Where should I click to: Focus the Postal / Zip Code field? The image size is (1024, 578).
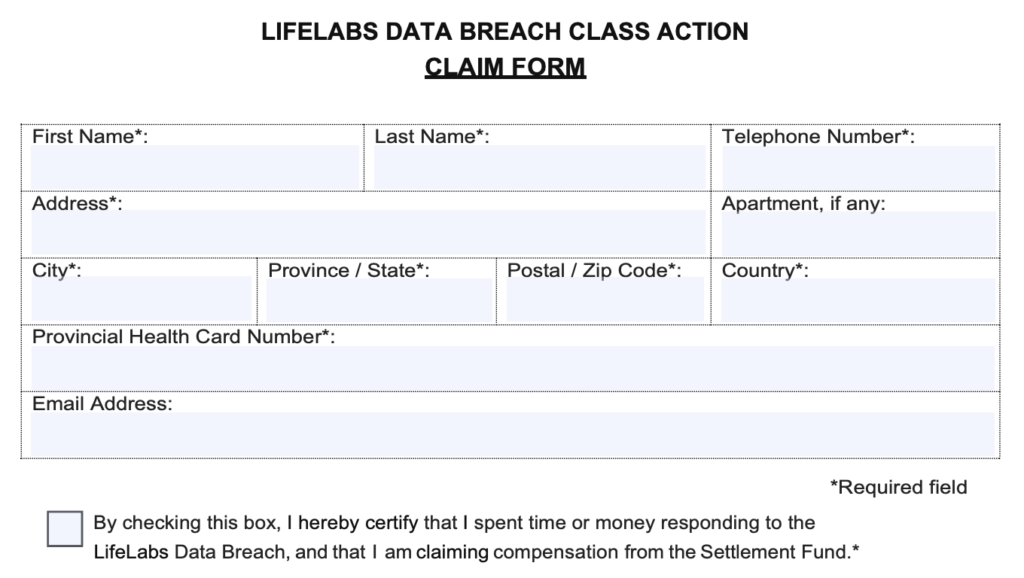point(605,300)
